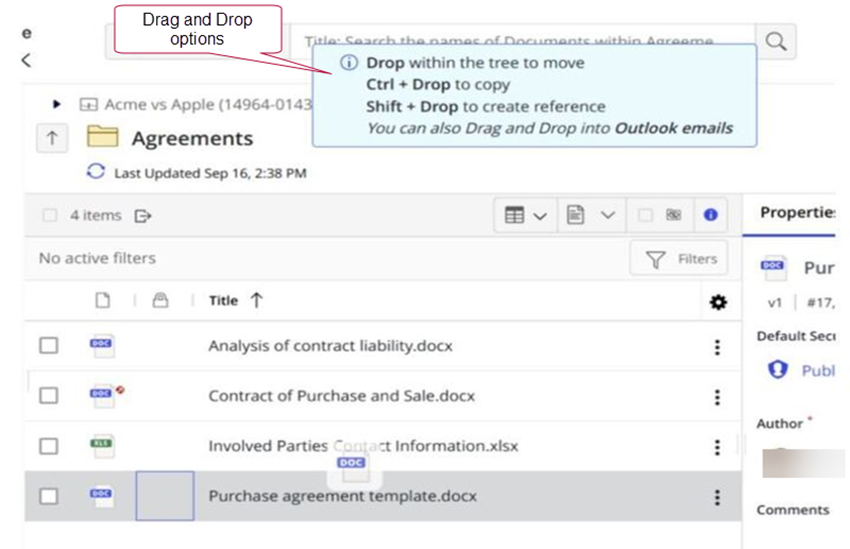Click the export icon next to 4 items
850x549 pixels.
point(143,215)
